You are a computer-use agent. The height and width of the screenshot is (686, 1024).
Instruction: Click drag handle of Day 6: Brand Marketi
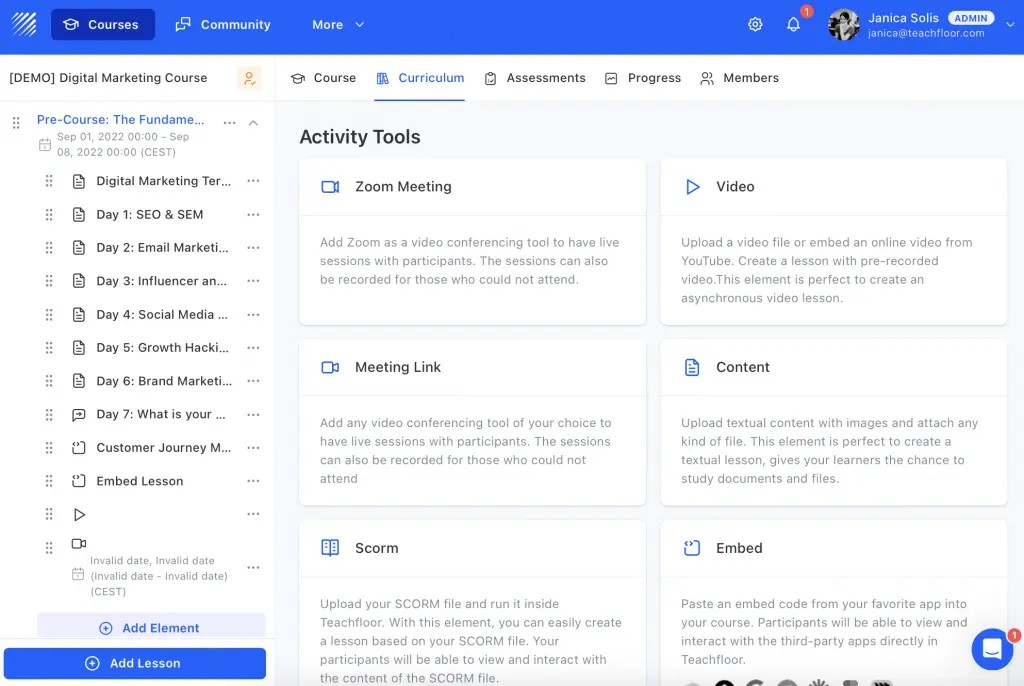click(48, 381)
